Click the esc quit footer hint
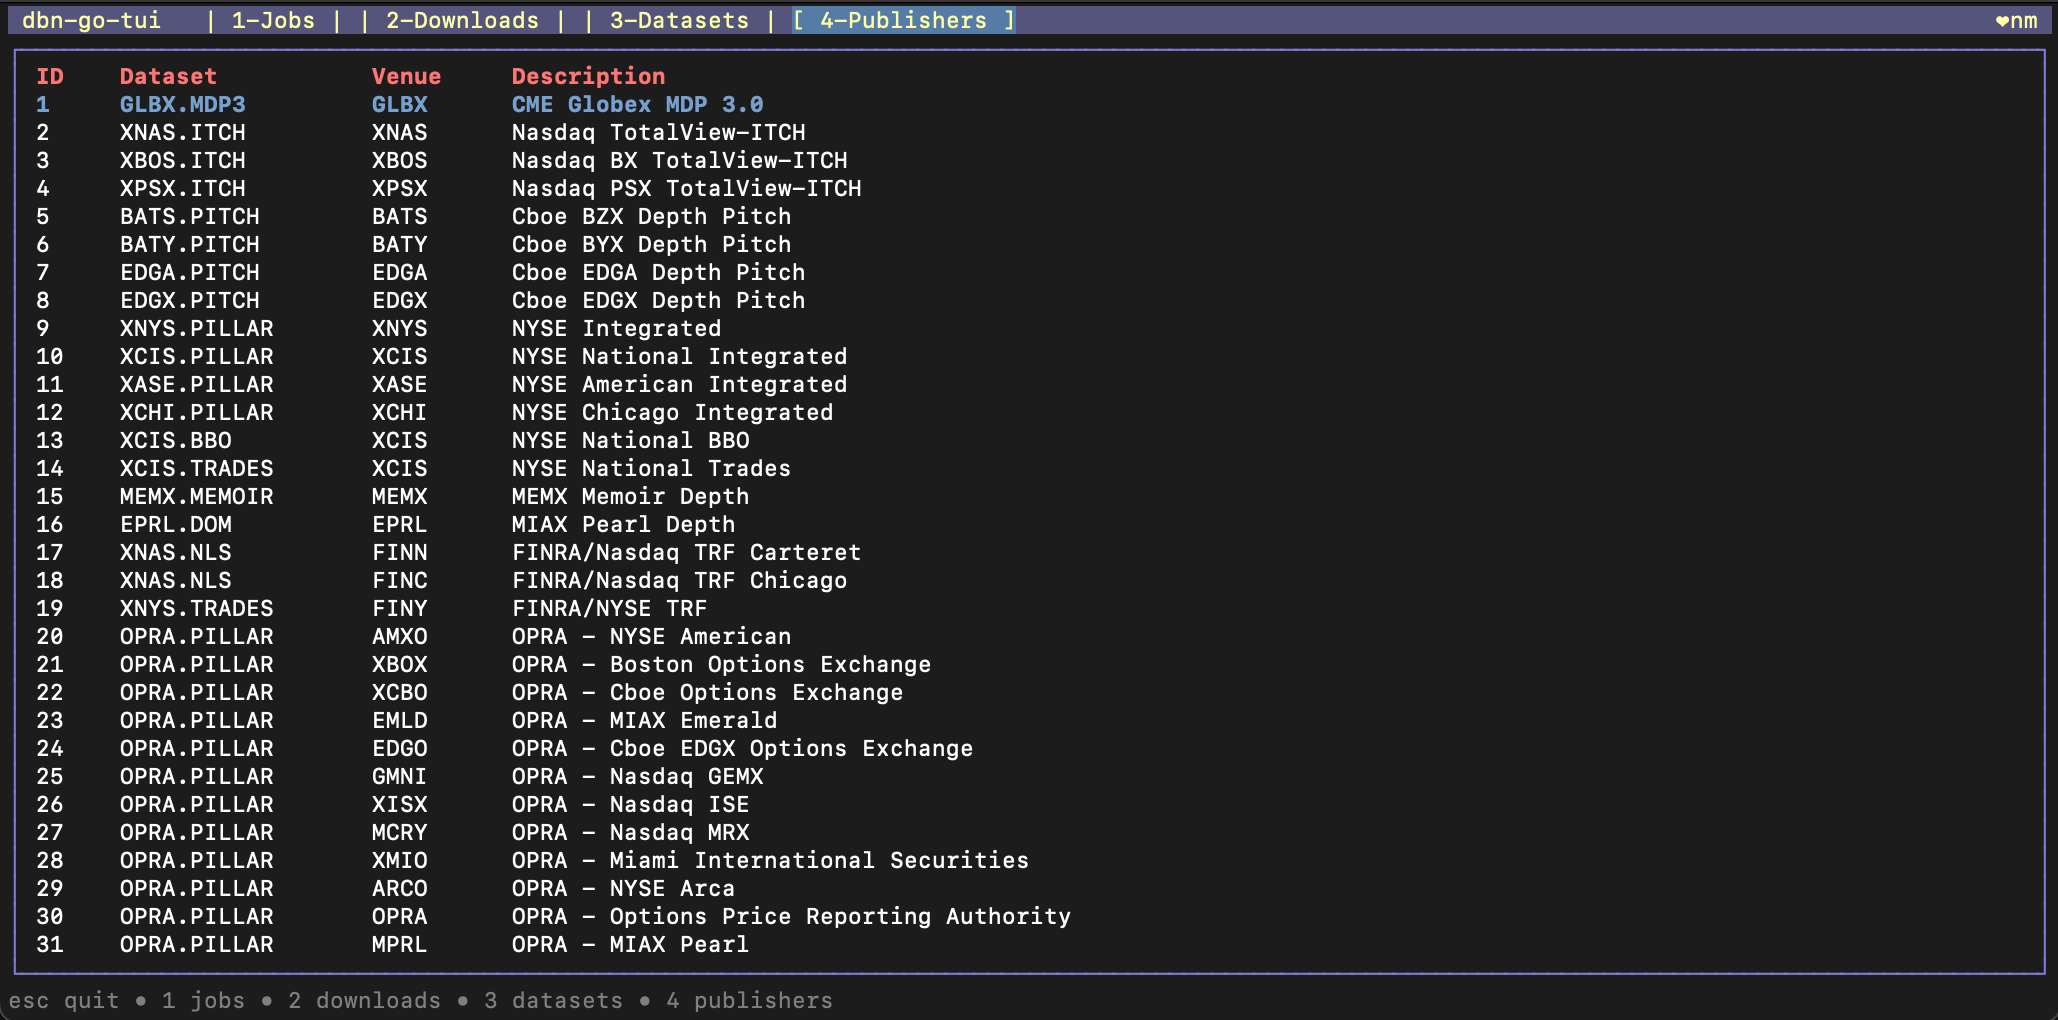Image resolution: width=2058 pixels, height=1020 pixels. [63, 1000]
